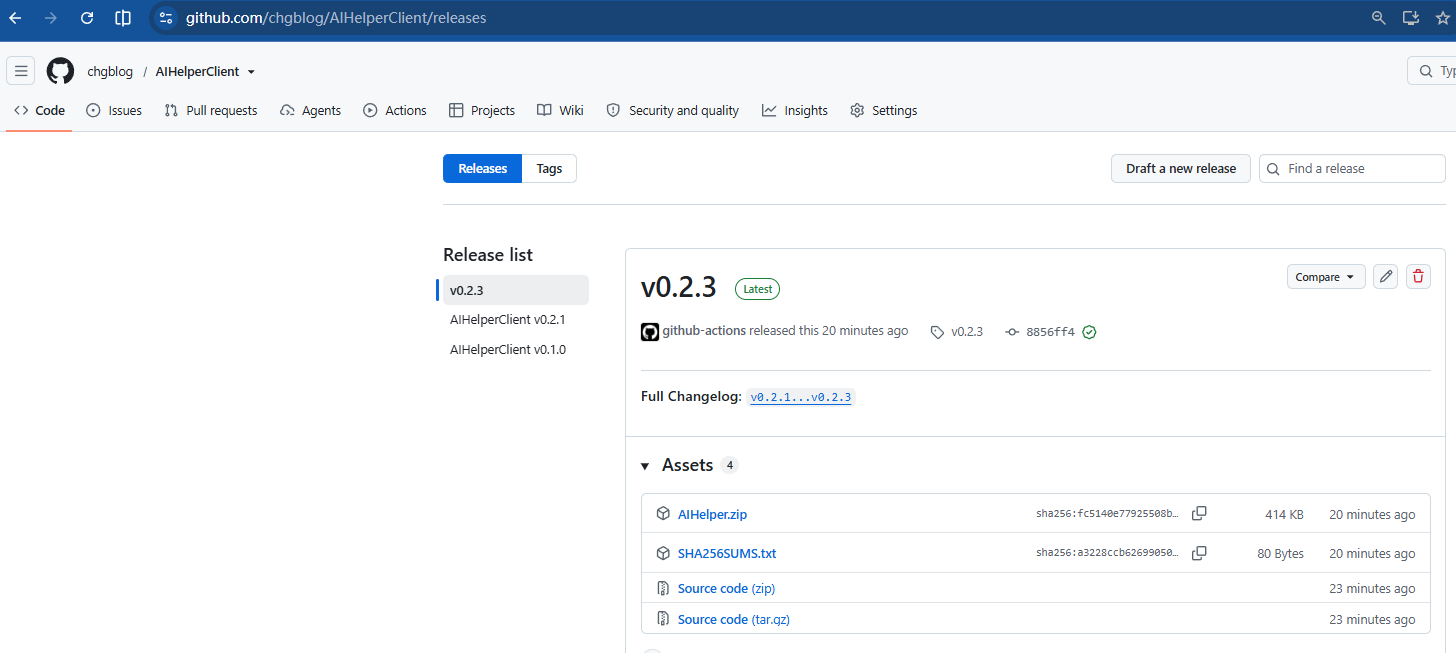Viewport: 1456px width, 653px height.
Task: Click the green commit status check icon
Action: pos(1089,332)
